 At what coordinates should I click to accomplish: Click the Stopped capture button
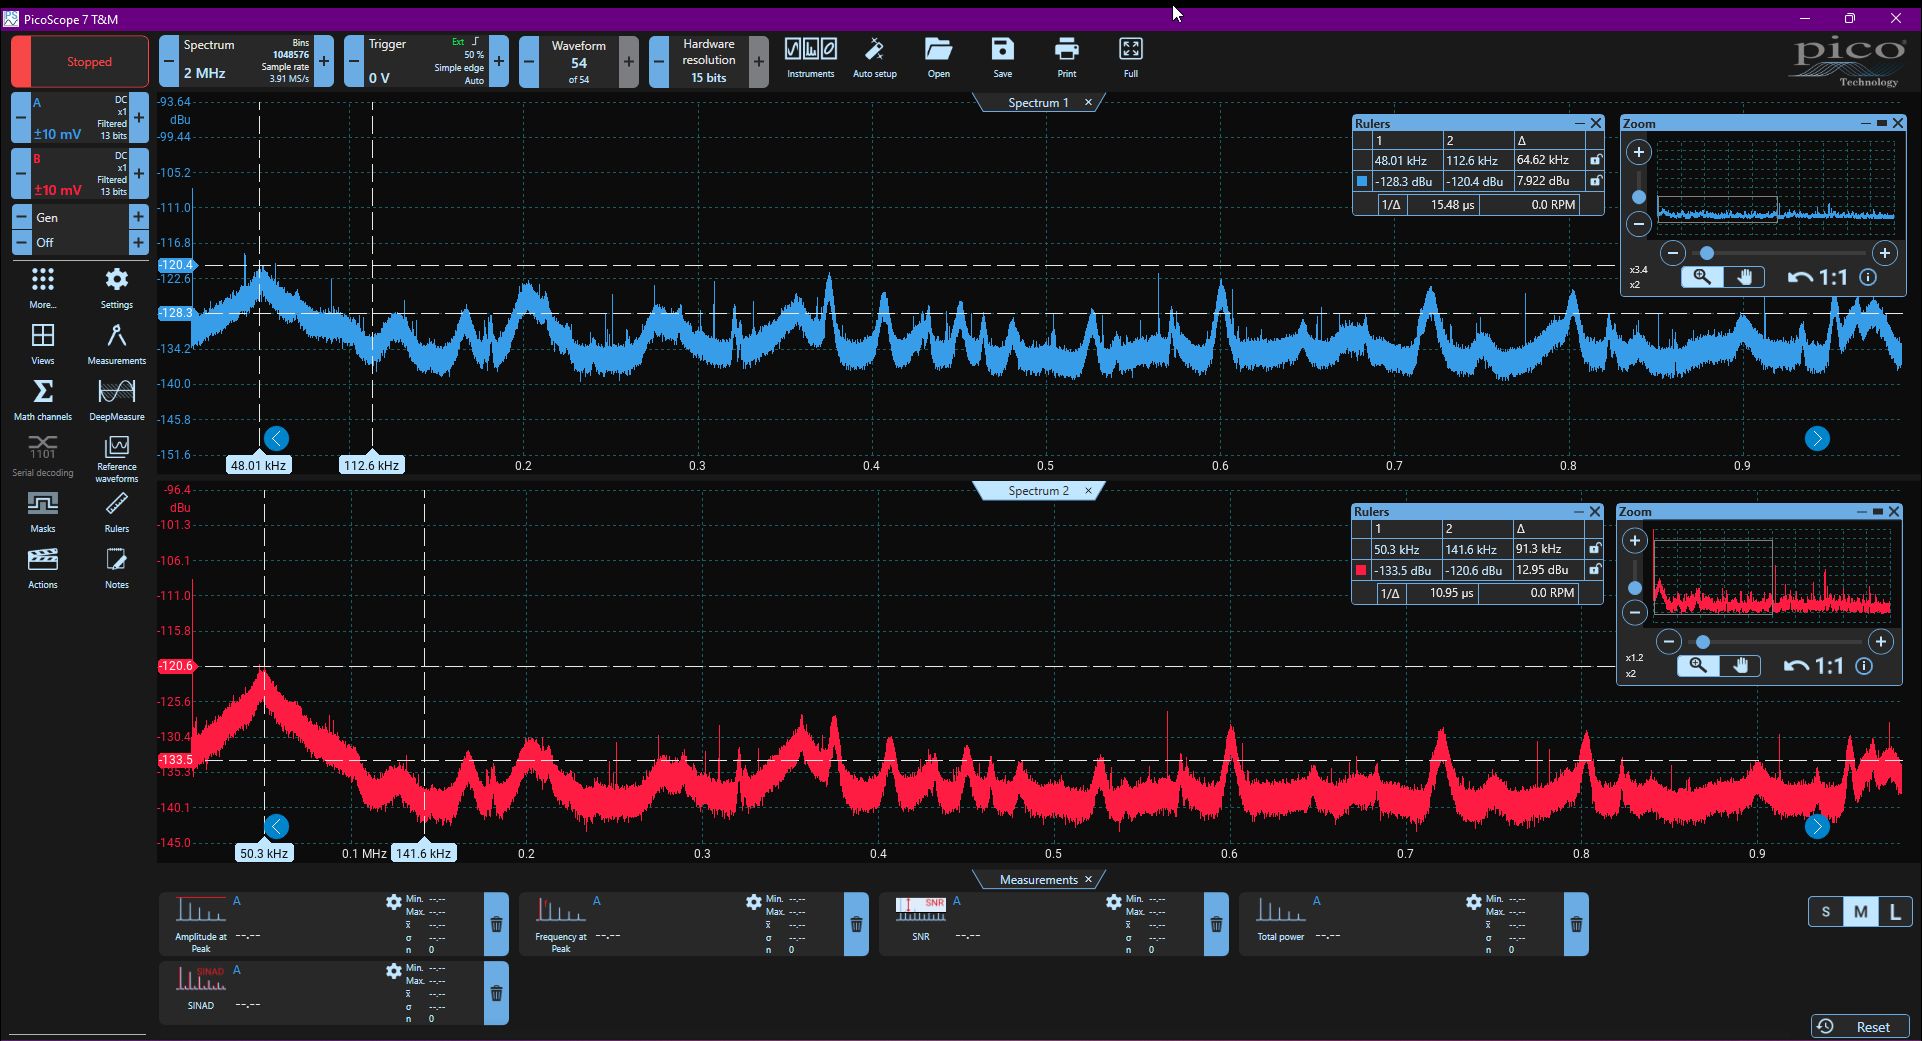tap(80, 61)
